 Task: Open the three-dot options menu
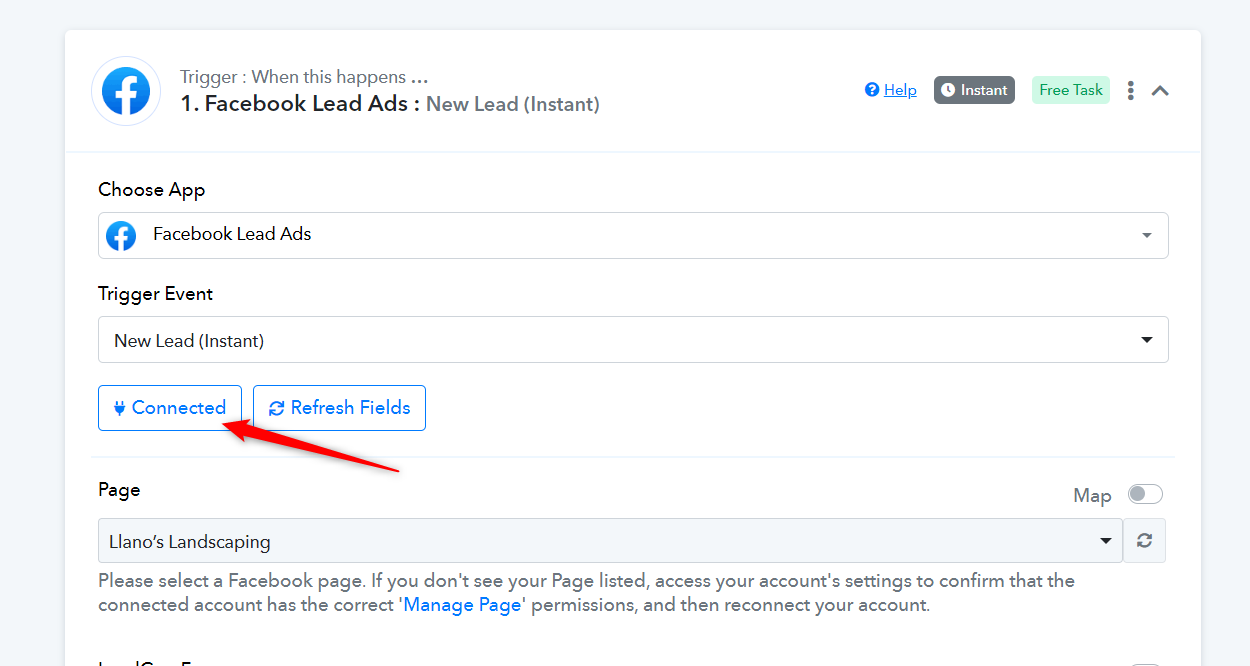pyautogui.click(x=1131, y=90)
